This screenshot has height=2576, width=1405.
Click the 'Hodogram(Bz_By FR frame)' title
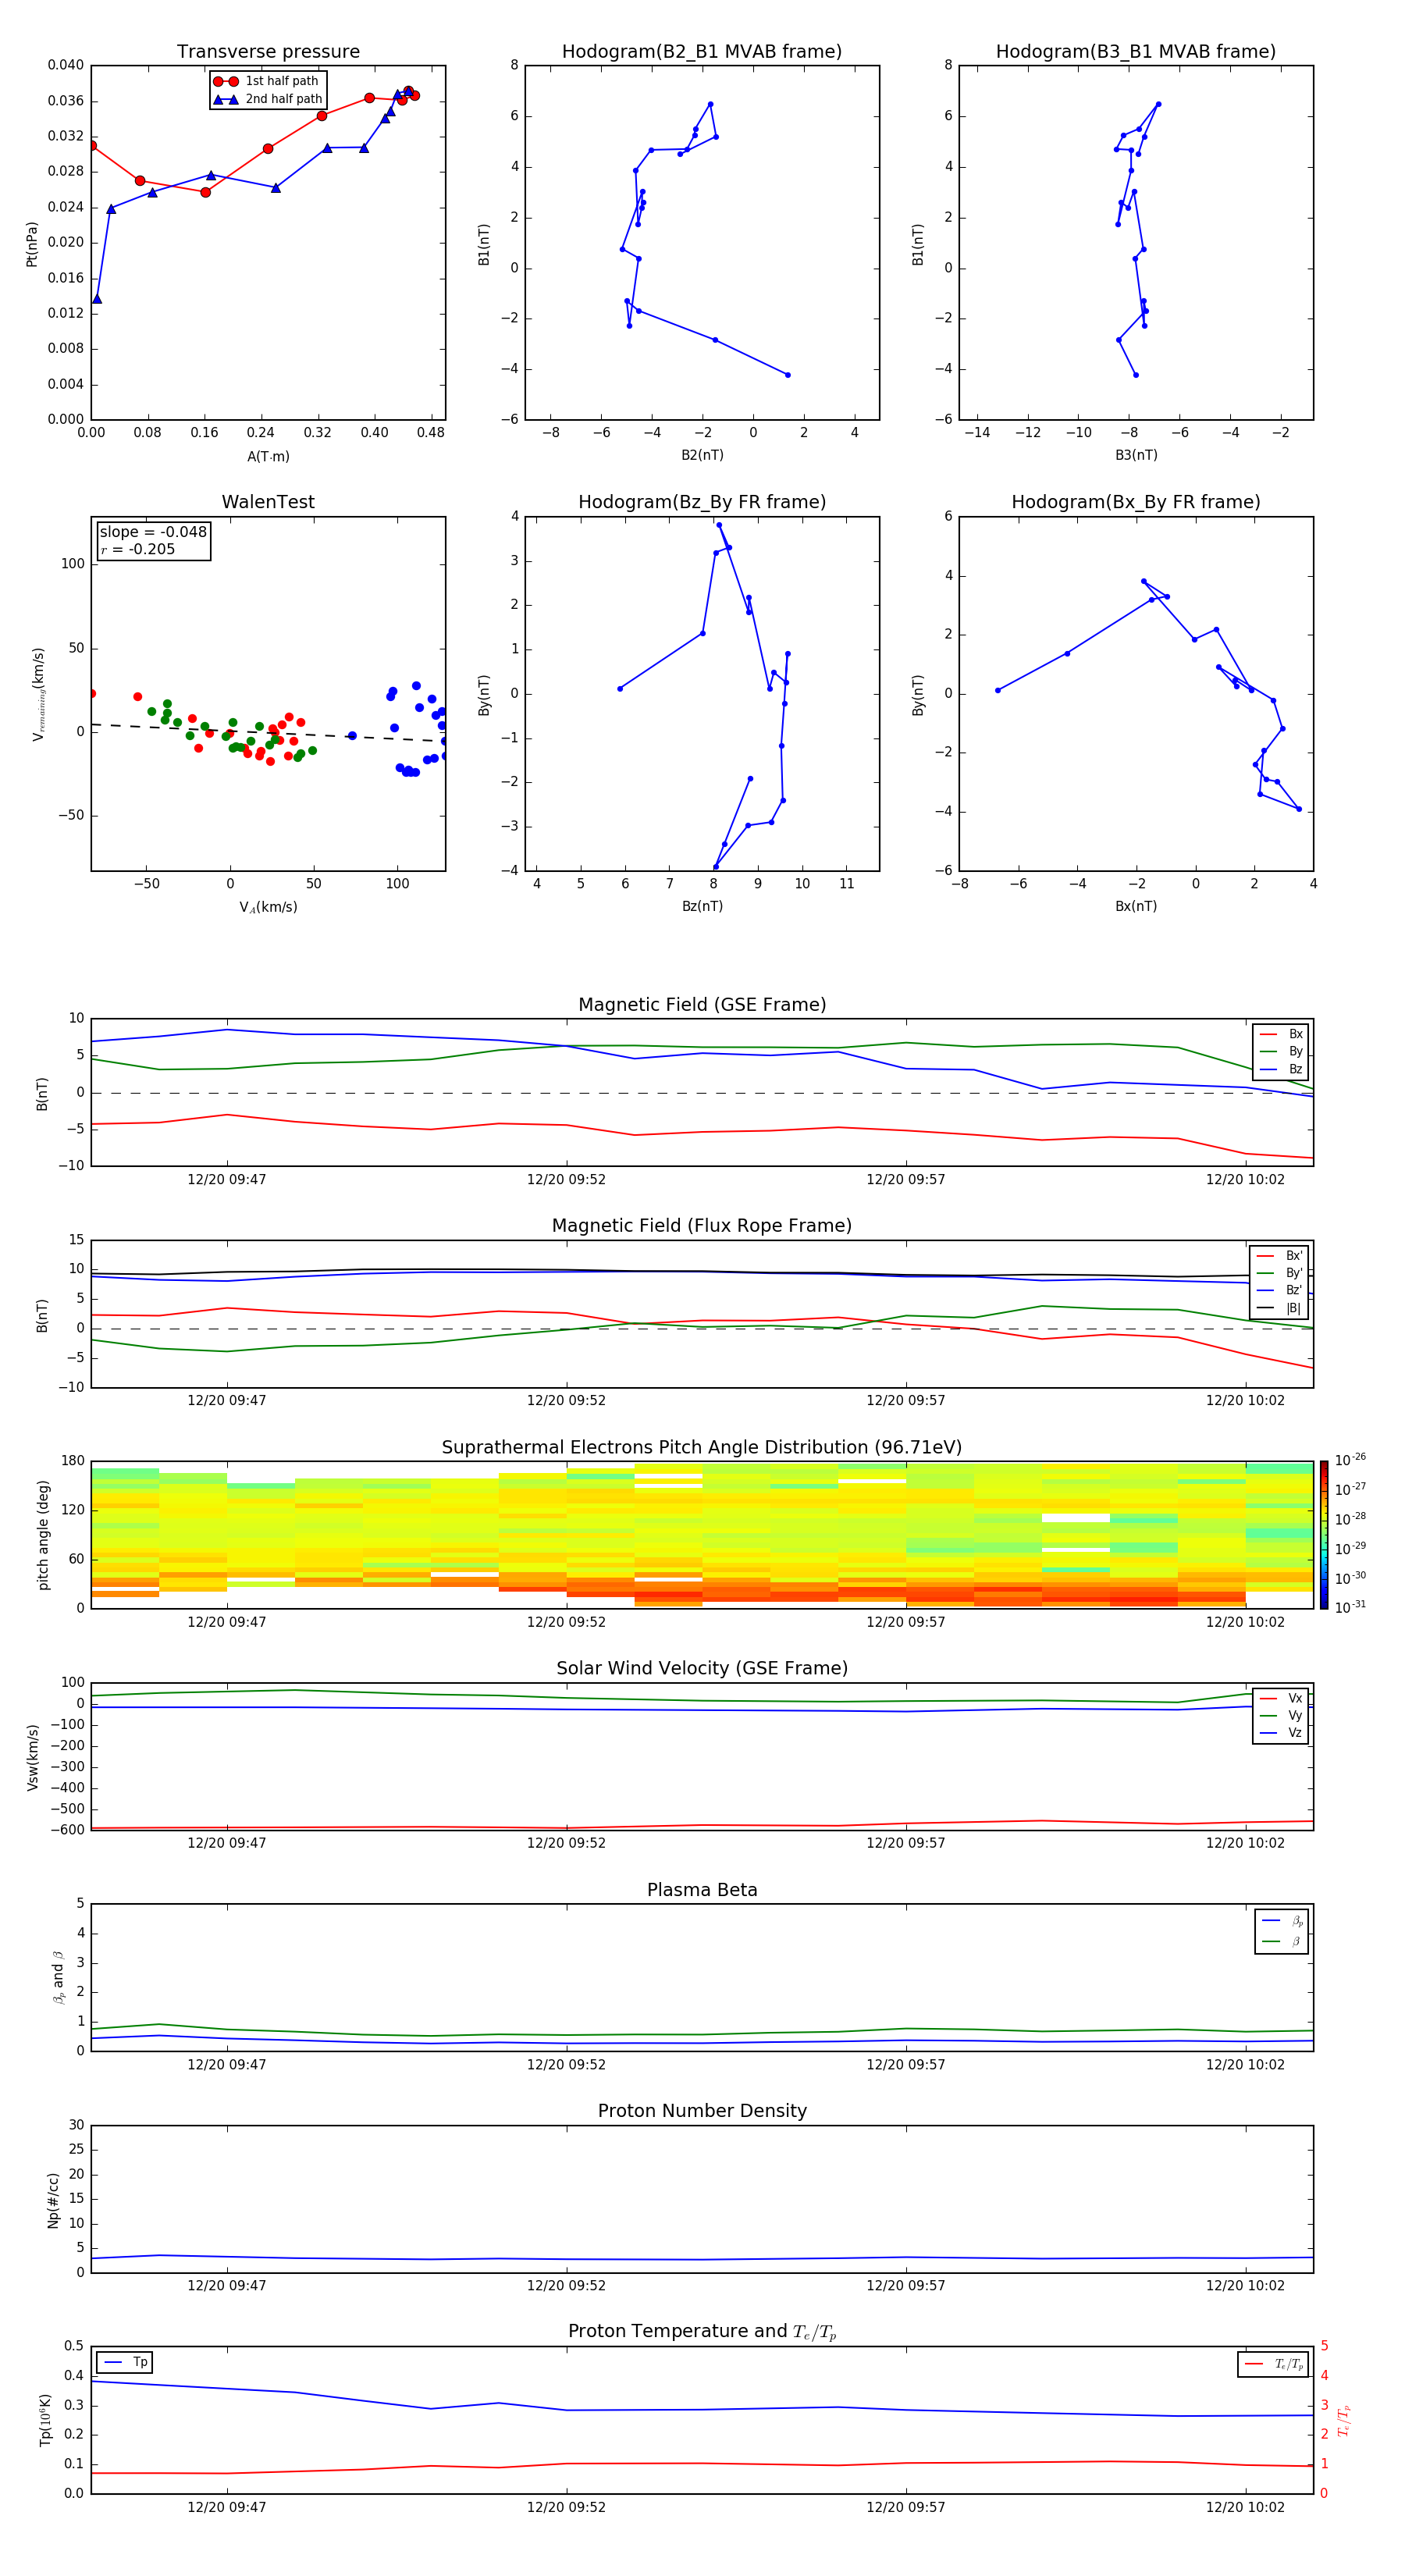tap(702, 502)
